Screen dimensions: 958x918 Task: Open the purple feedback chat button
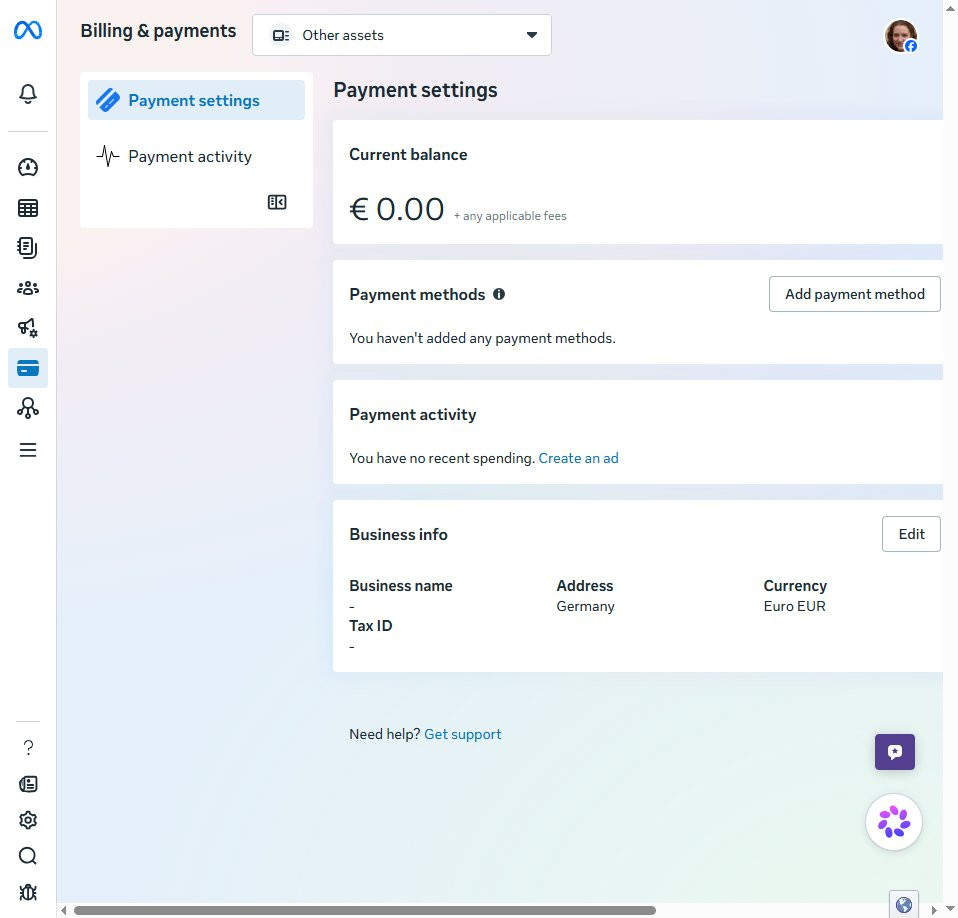894,752
